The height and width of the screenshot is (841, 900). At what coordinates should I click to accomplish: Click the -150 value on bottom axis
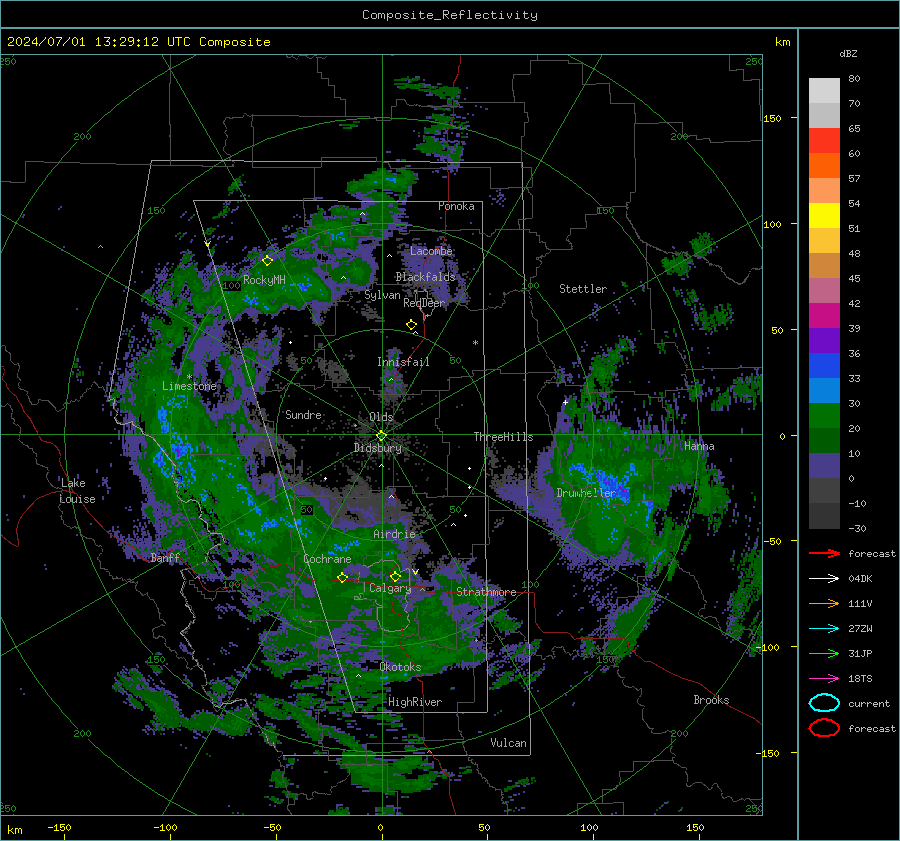click(x=59, y=827)
